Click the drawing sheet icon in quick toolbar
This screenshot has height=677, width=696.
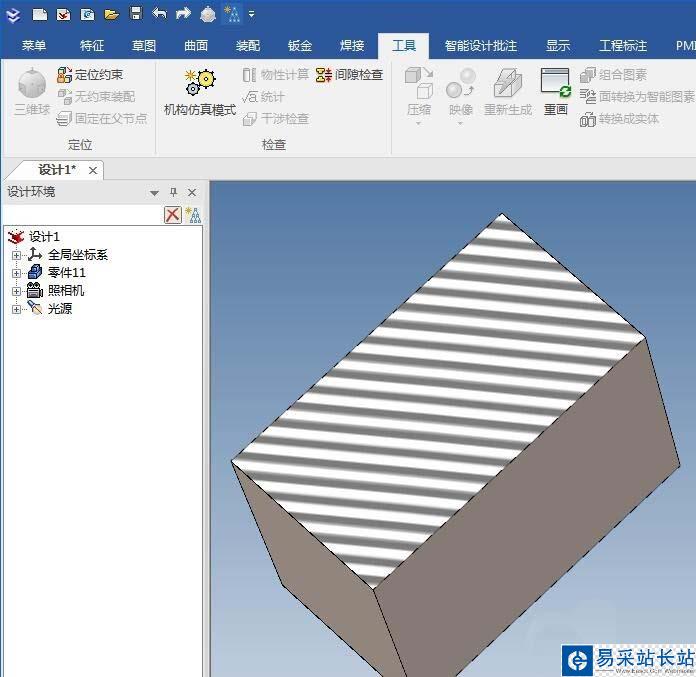(x=87, y=14)
